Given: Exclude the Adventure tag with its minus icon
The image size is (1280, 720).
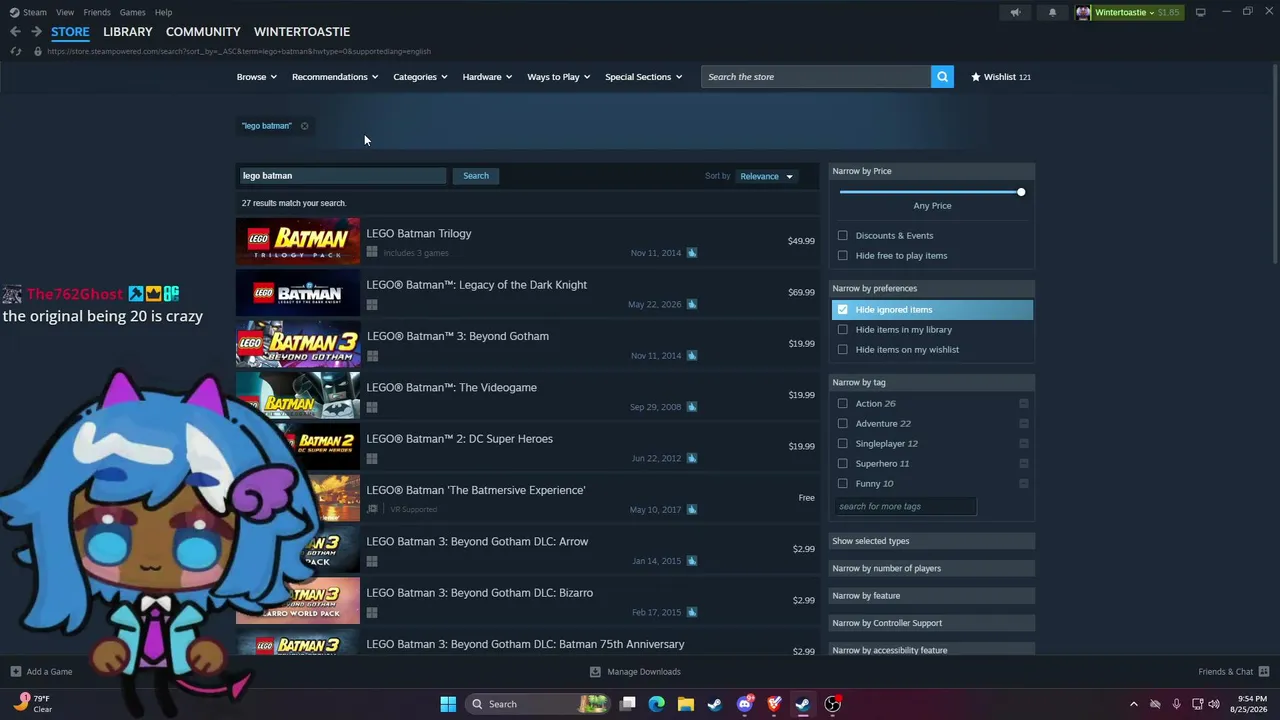Looking at the screenshot, I should 1023,423.
